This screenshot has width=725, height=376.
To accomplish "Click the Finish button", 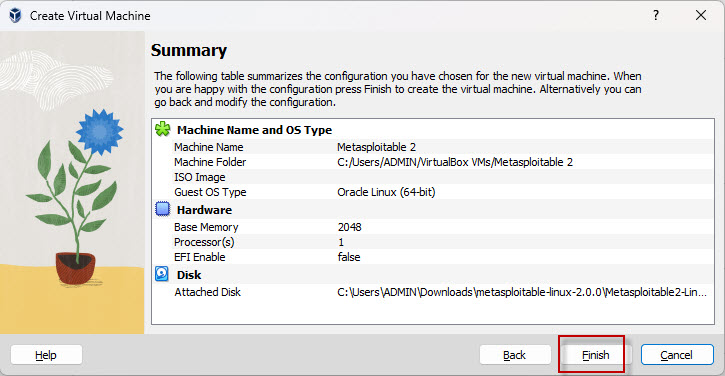I will click(596, 355).
